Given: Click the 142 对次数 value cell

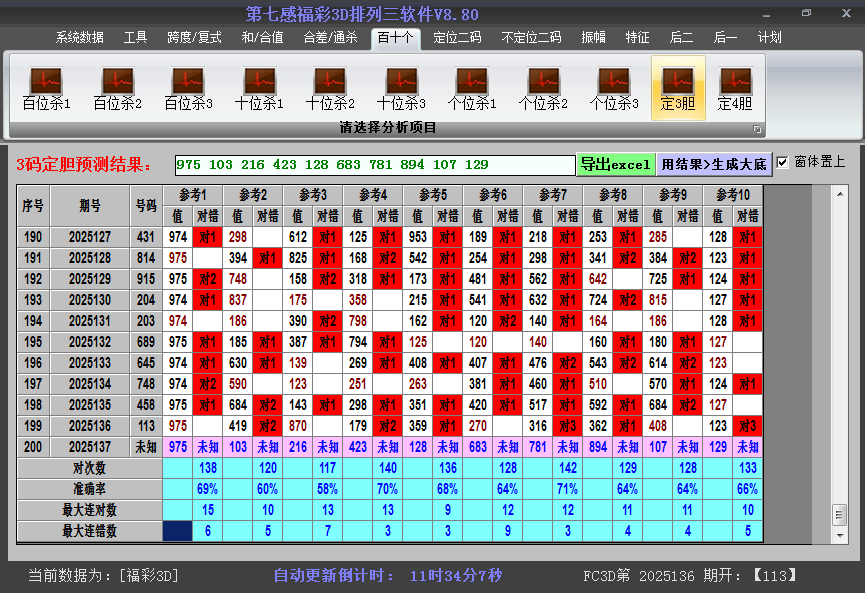Looking at the screenshot, I should coord(568,468).
